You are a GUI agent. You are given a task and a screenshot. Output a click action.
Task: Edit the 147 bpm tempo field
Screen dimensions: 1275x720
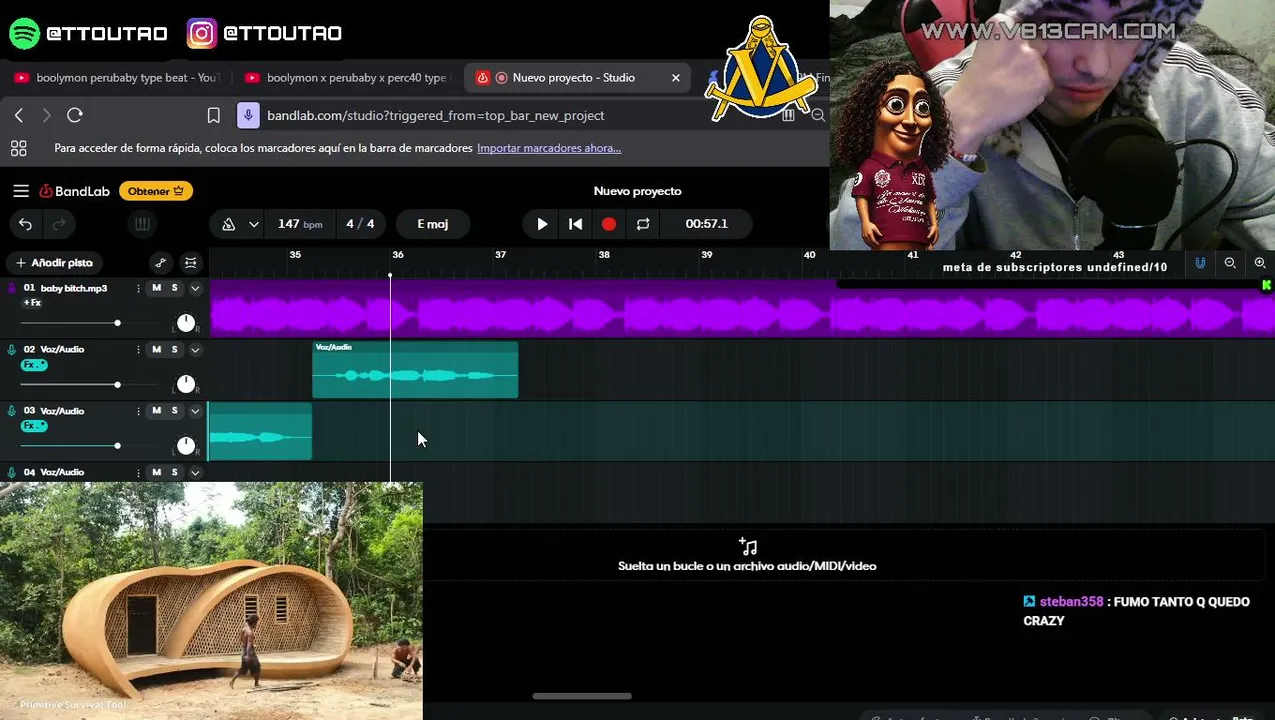[299, 224]
